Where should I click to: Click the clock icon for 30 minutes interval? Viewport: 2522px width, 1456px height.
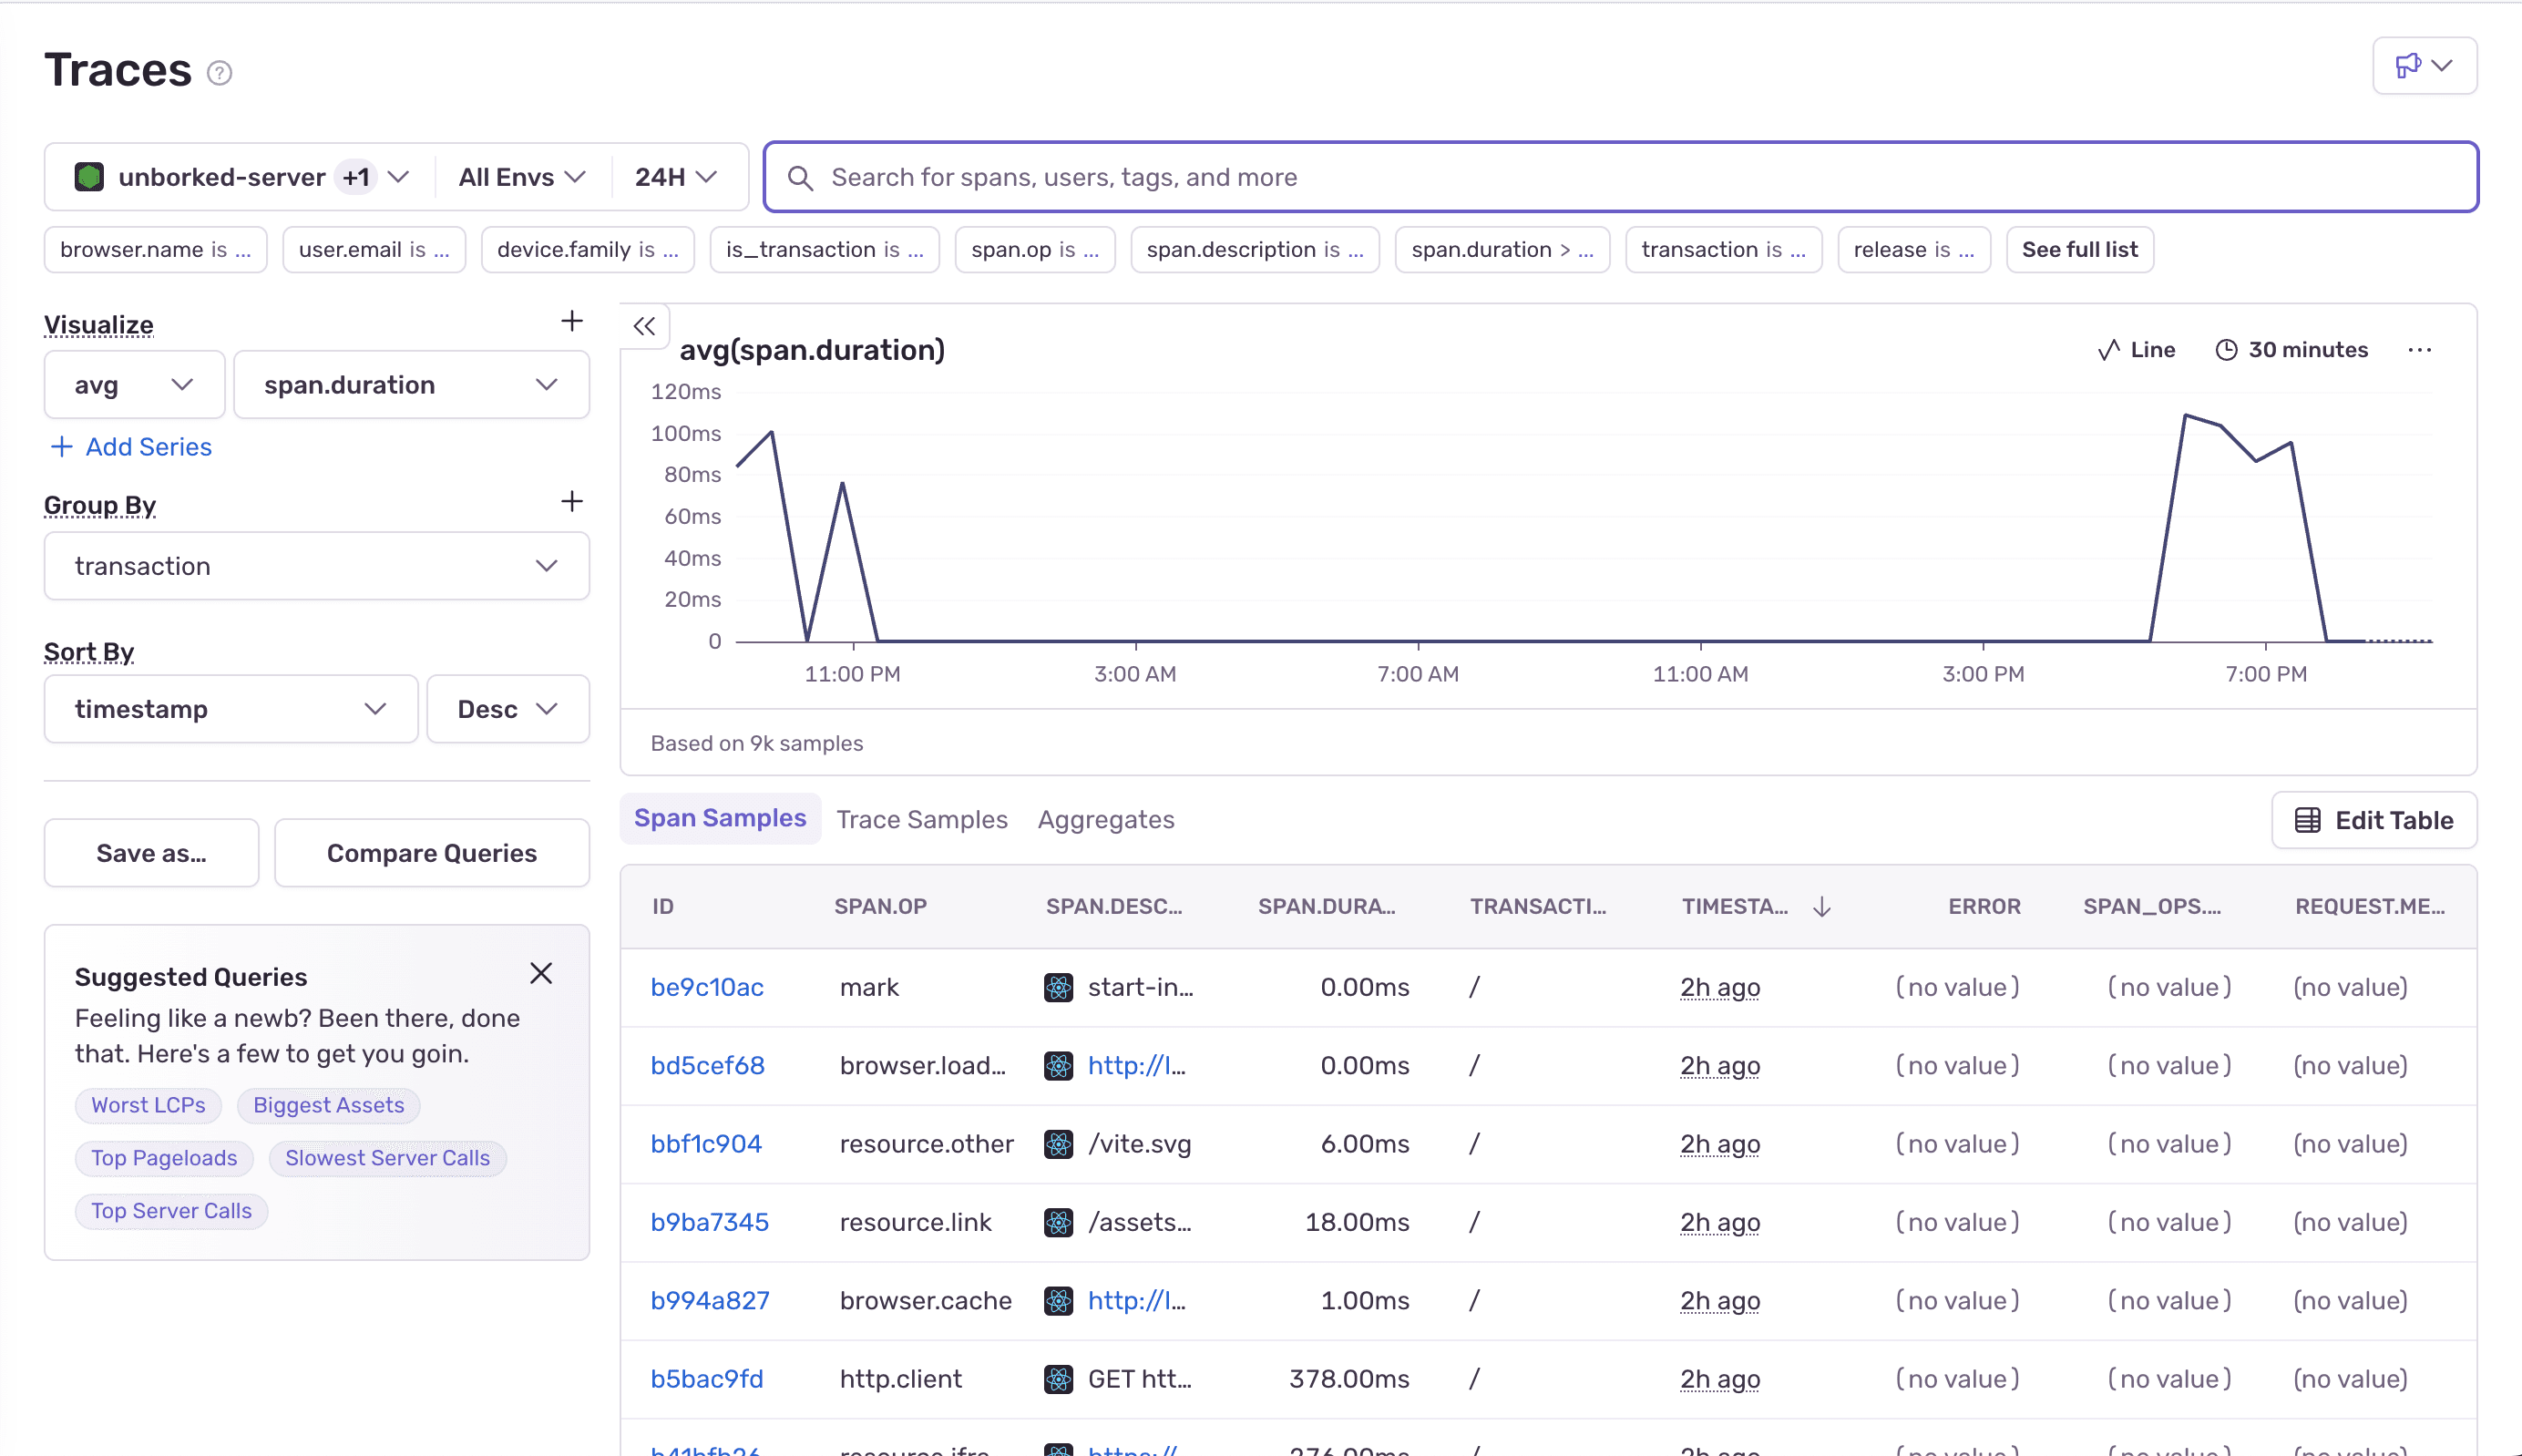[2226, 349]
